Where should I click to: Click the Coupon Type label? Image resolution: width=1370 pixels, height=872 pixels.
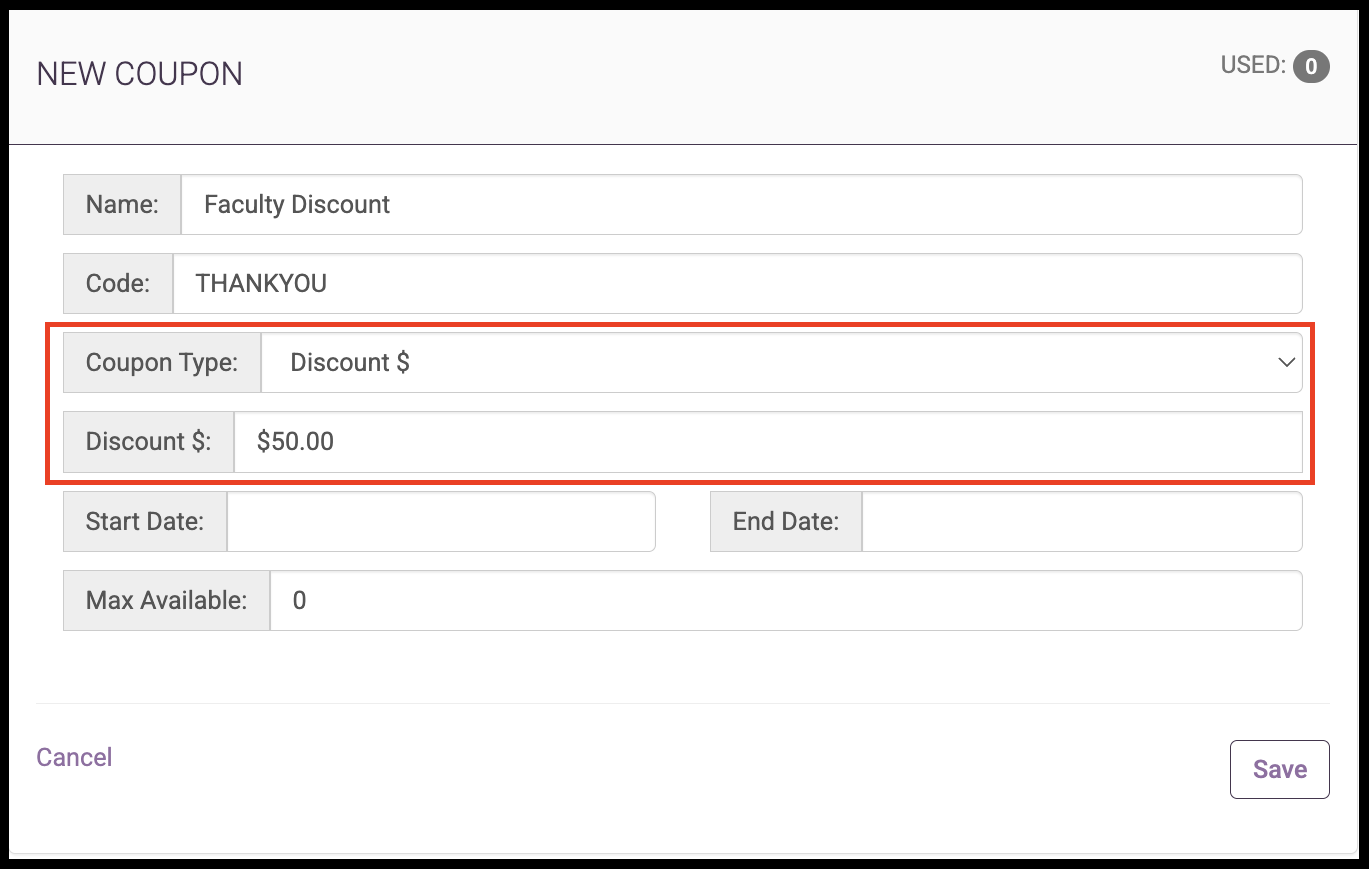pos(162,363)
